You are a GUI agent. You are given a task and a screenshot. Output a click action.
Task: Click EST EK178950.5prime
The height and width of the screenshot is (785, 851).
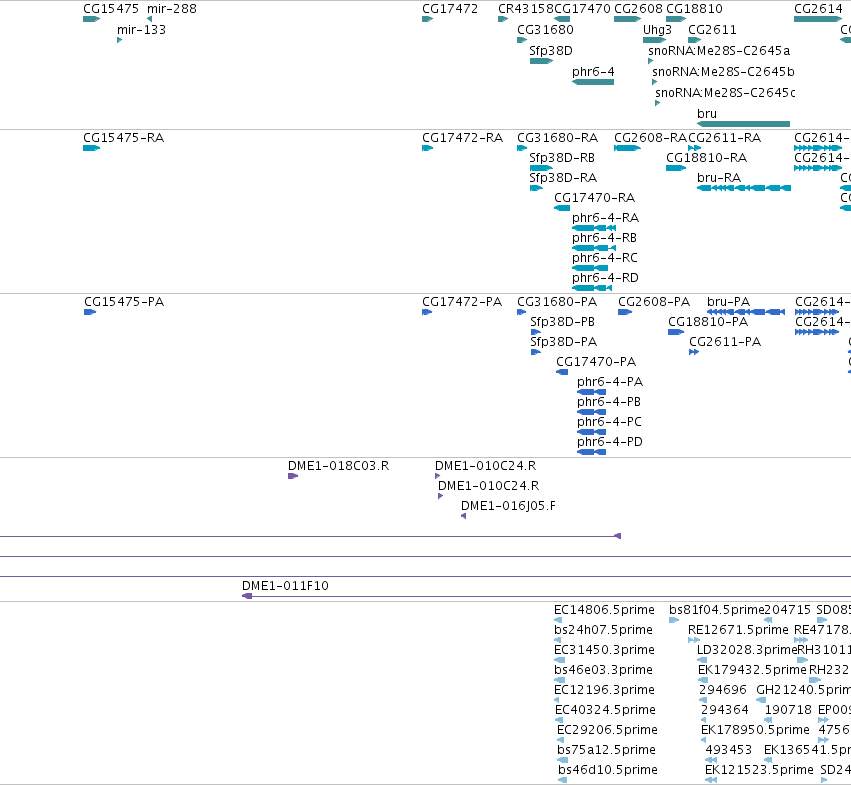(703, 740)
